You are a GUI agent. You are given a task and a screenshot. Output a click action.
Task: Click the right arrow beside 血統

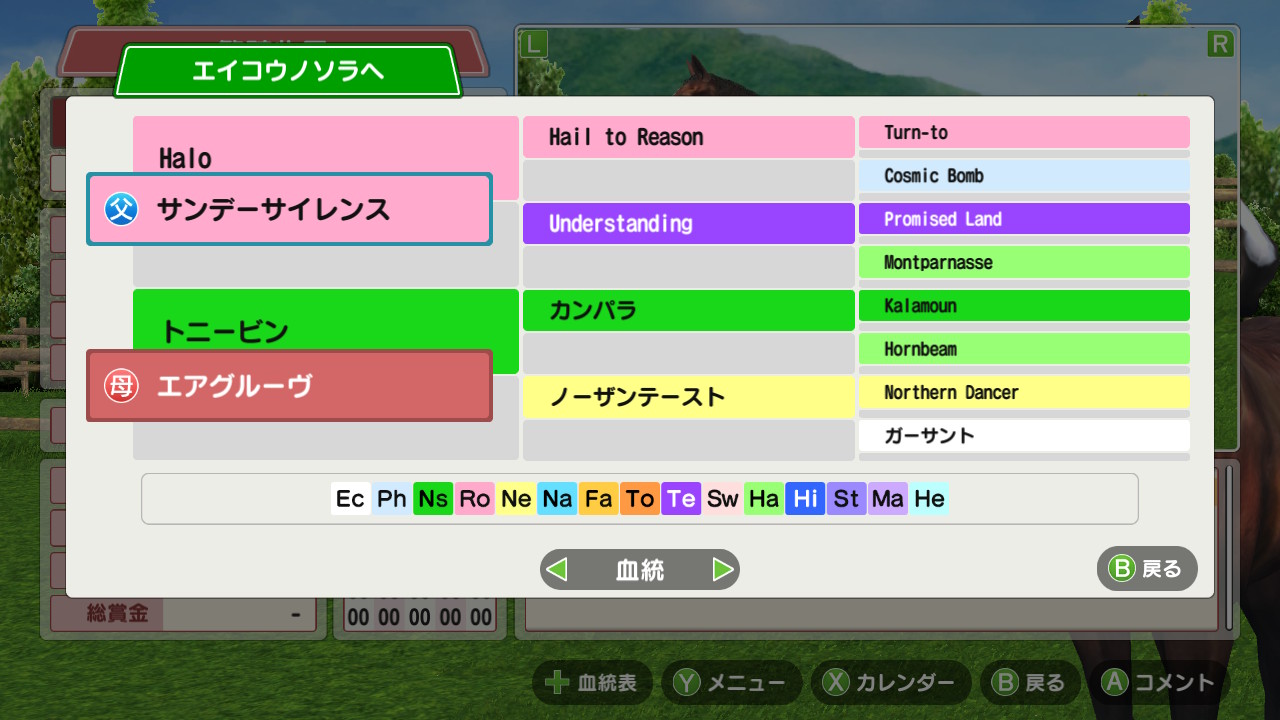coord(723,570)
